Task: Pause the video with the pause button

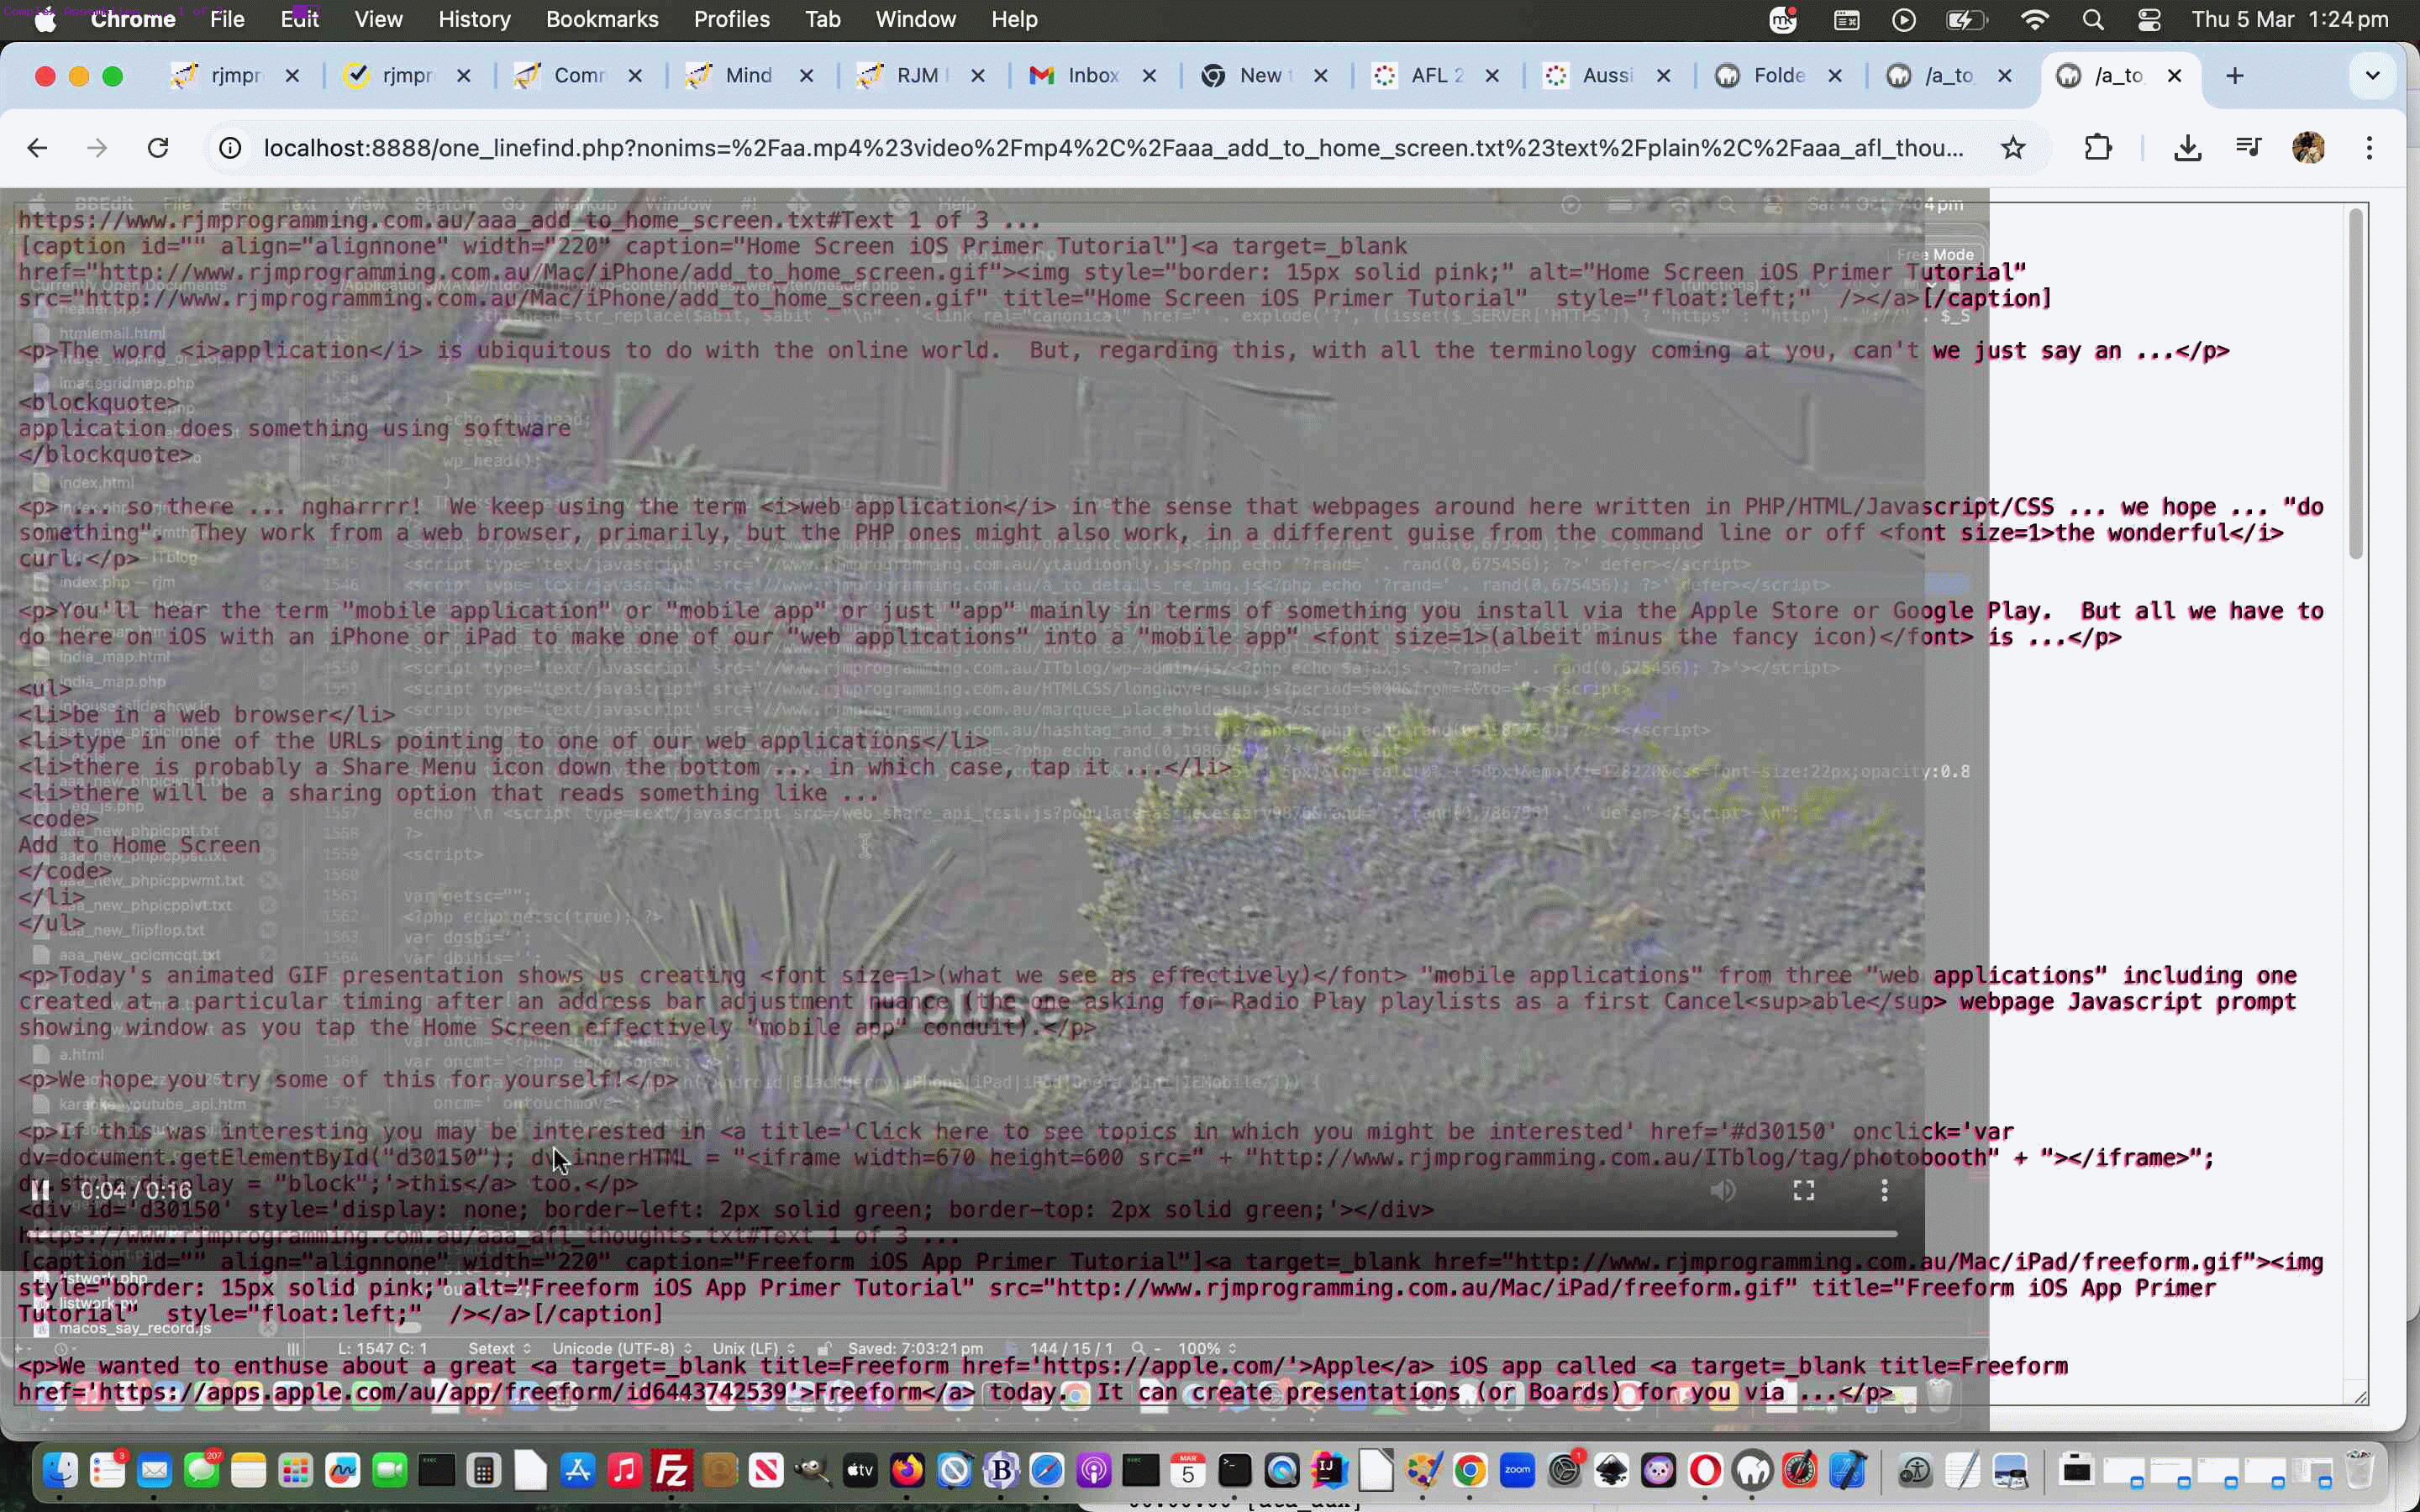Action: click(x=40, y=1190)
